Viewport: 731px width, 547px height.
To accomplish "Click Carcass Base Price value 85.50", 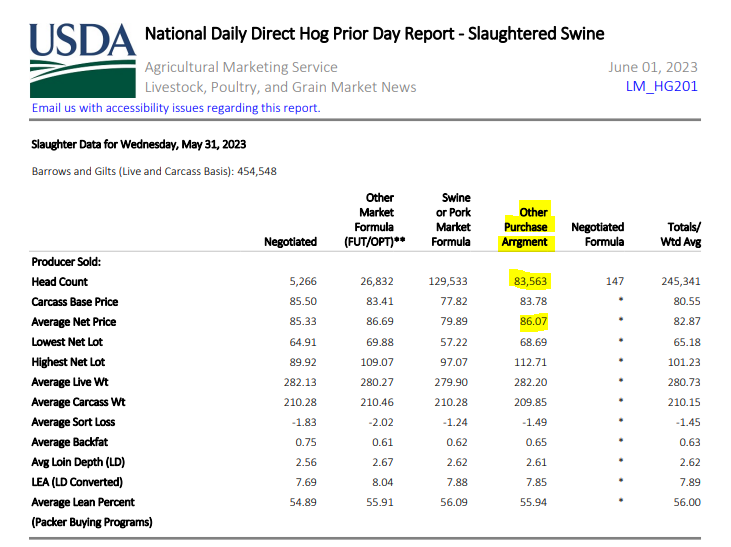I will (303, 301).
